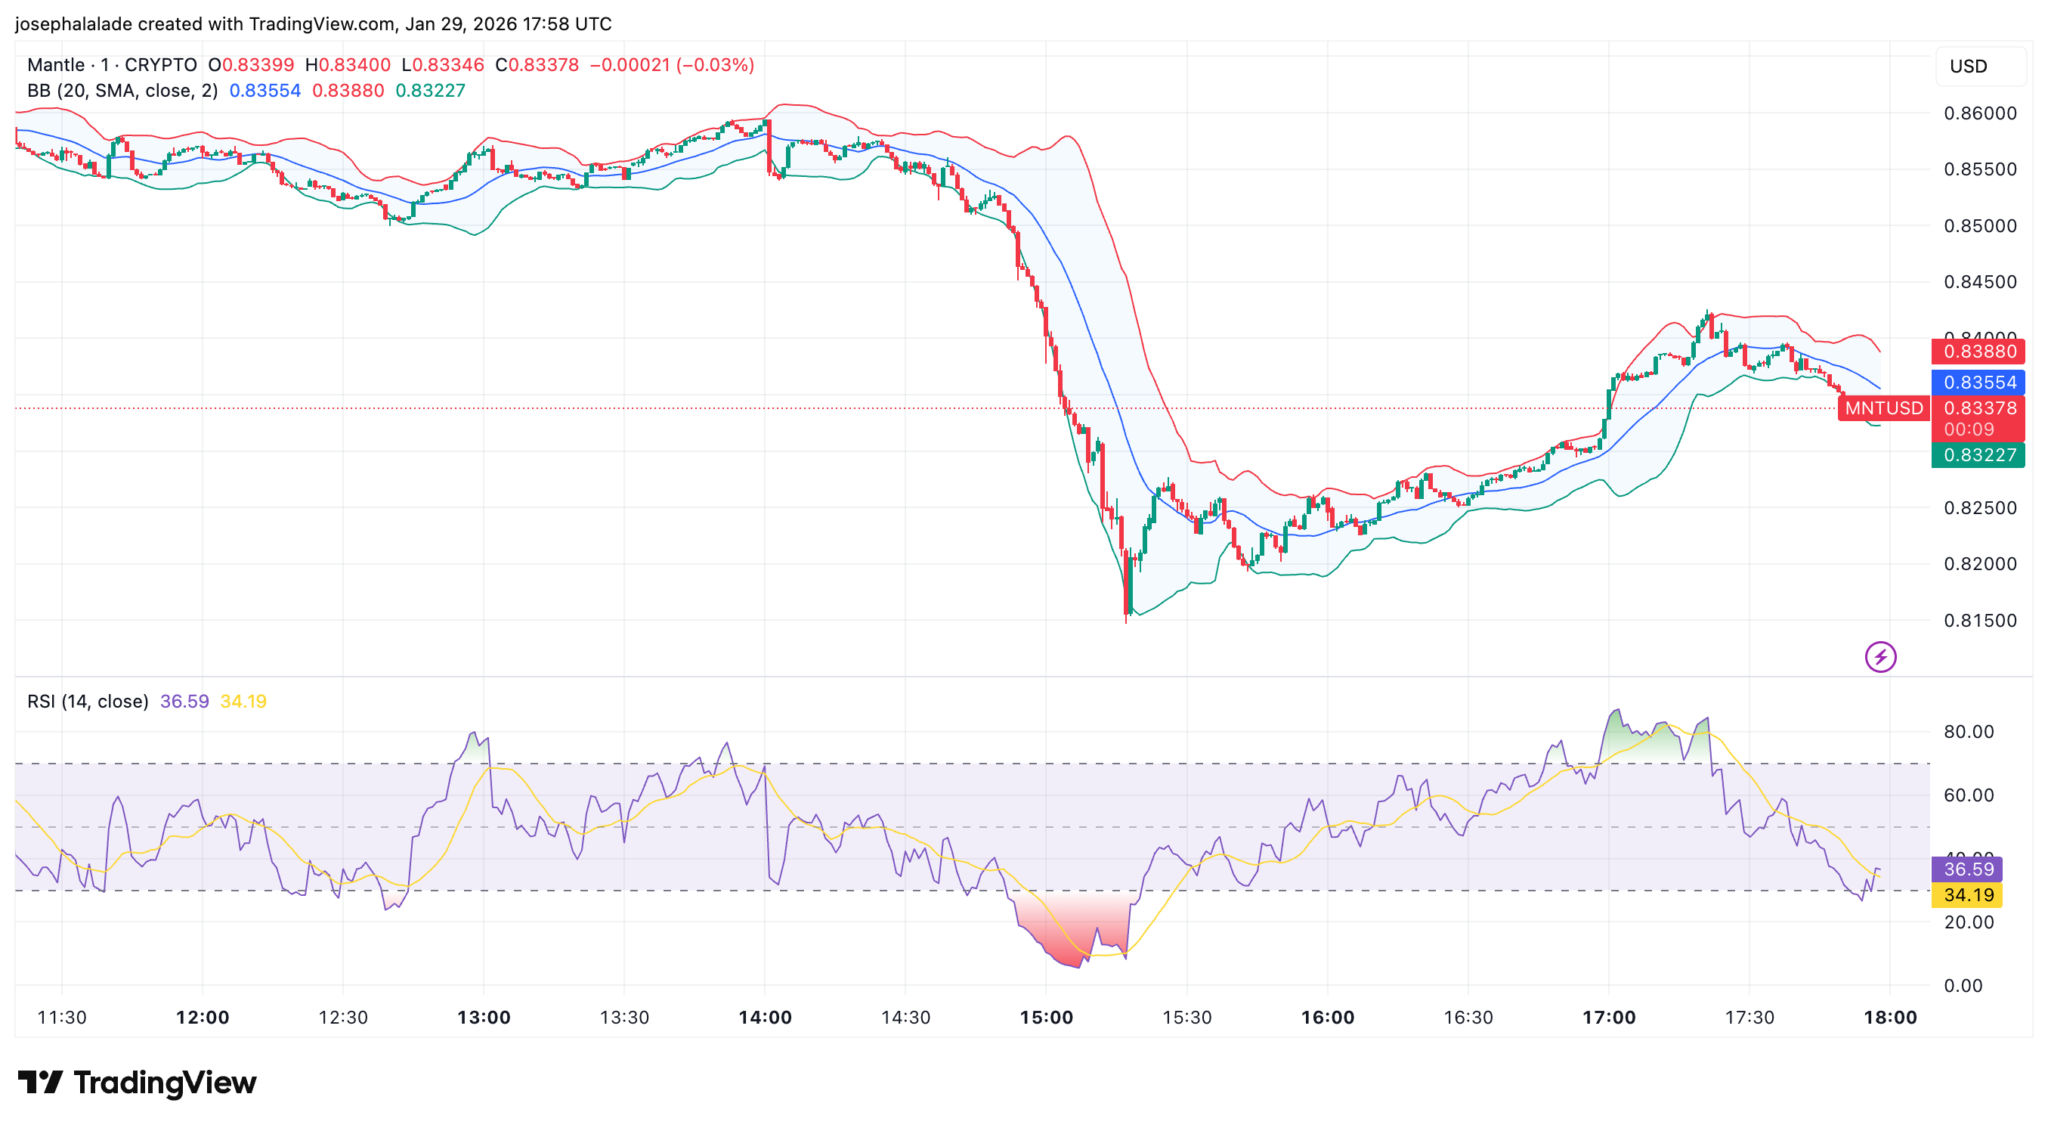Click the yellow RSI MA label 34.19
Viewport: 2048px width, 1128px height.
(x=1967, y=896)
